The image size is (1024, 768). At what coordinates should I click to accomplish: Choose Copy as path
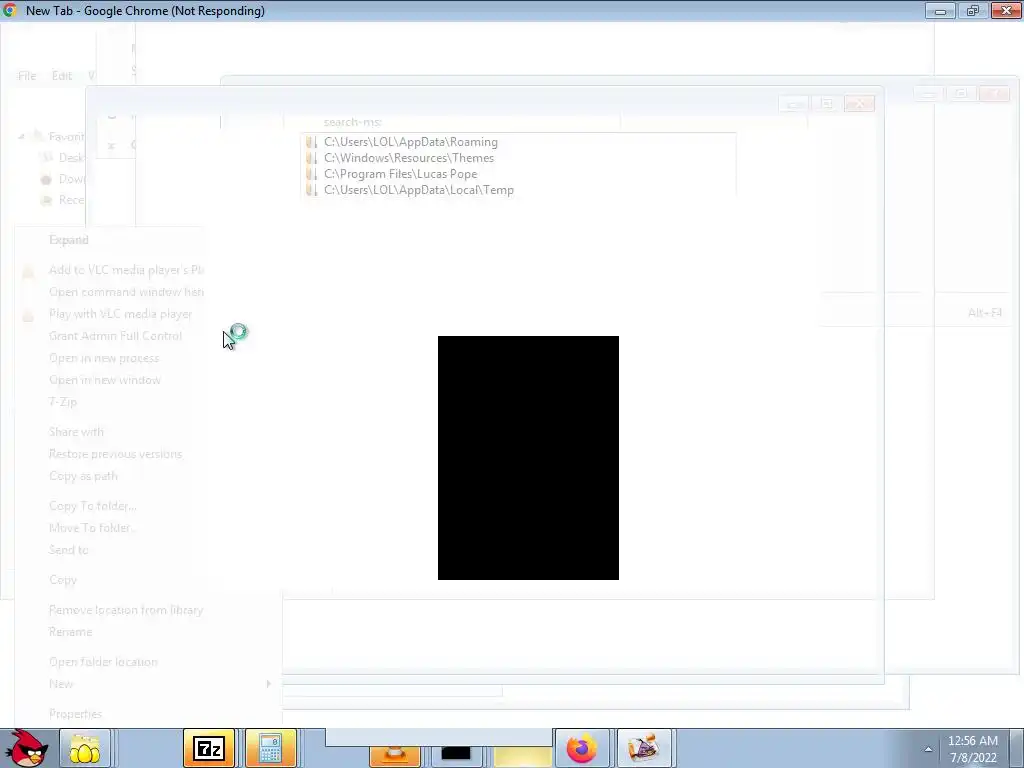click(83, 476)
